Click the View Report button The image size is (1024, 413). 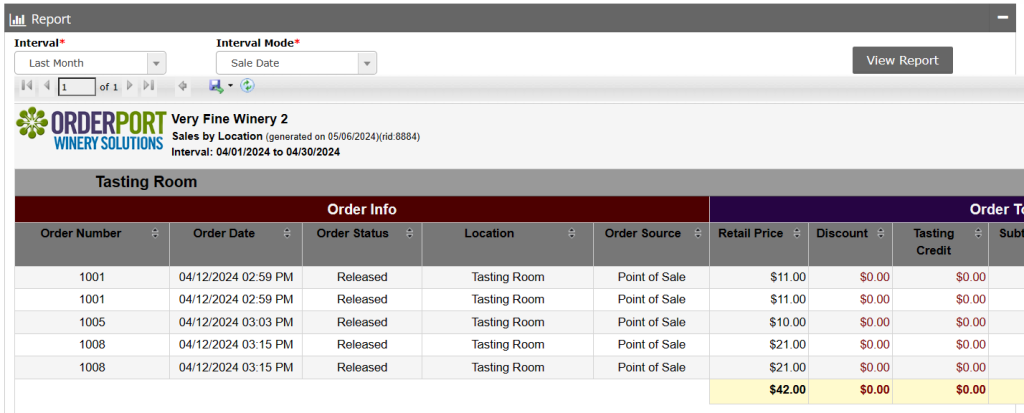902,60
